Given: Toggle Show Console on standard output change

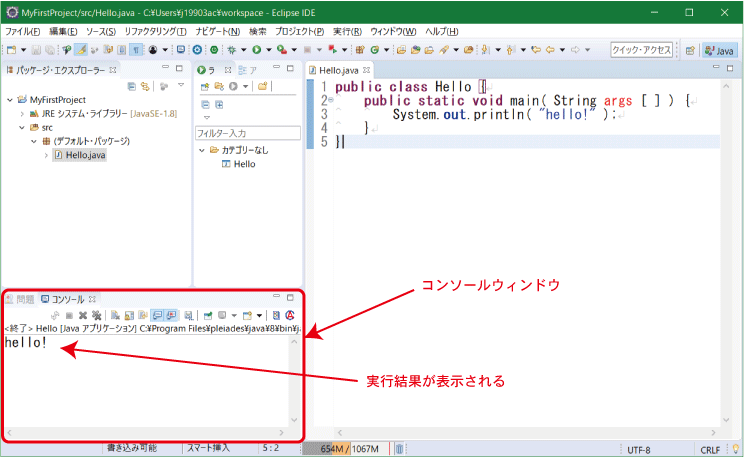Looking at the screenshot, I should (x=157, y=315).
